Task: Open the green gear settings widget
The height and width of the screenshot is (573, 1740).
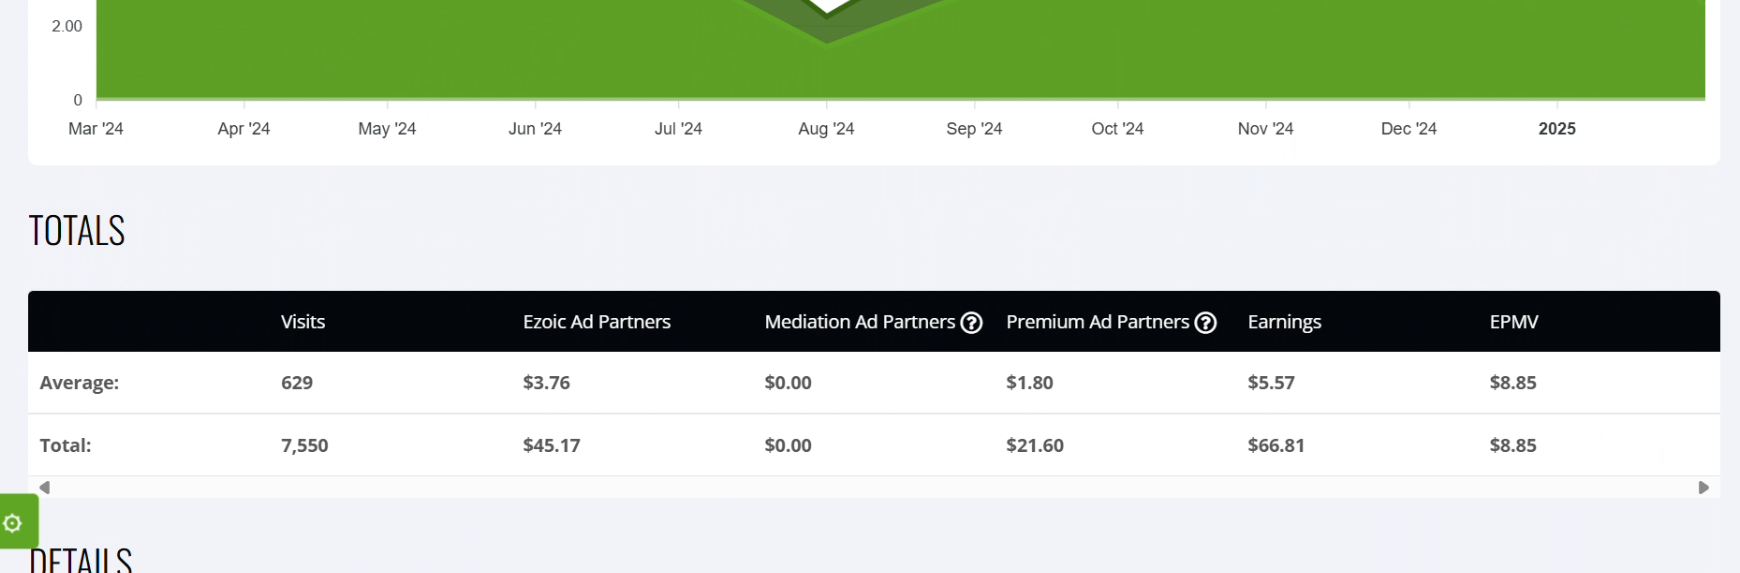Action: coord(16,522)
